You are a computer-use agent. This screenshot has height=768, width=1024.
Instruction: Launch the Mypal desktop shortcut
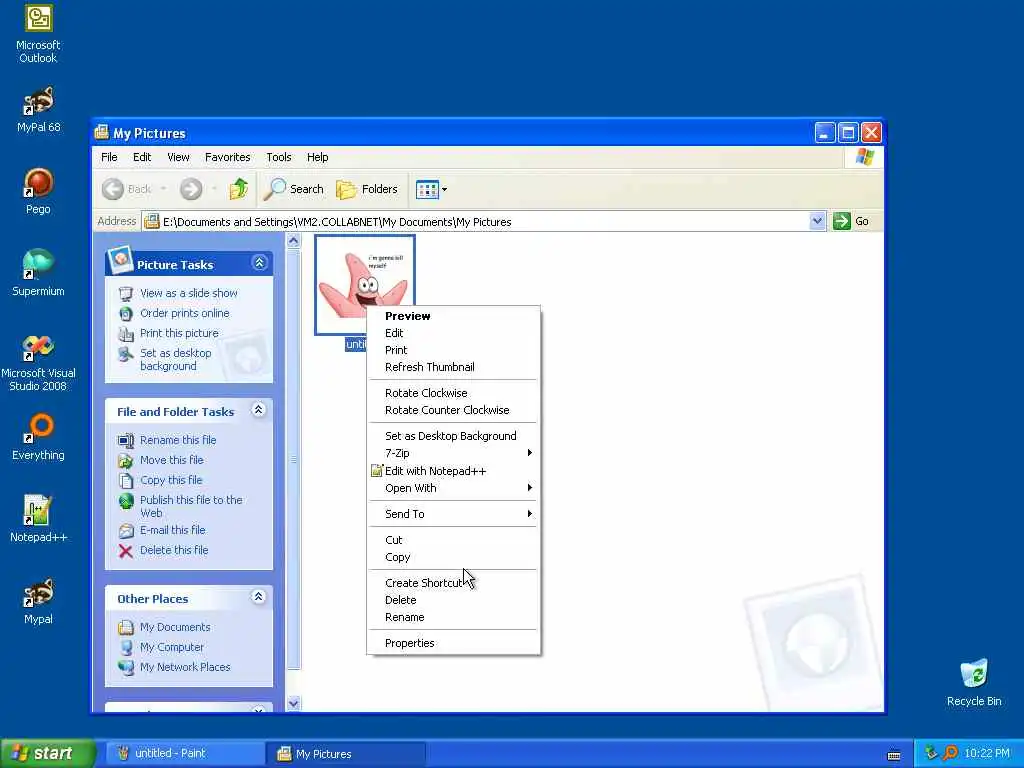tap(38, 602)
